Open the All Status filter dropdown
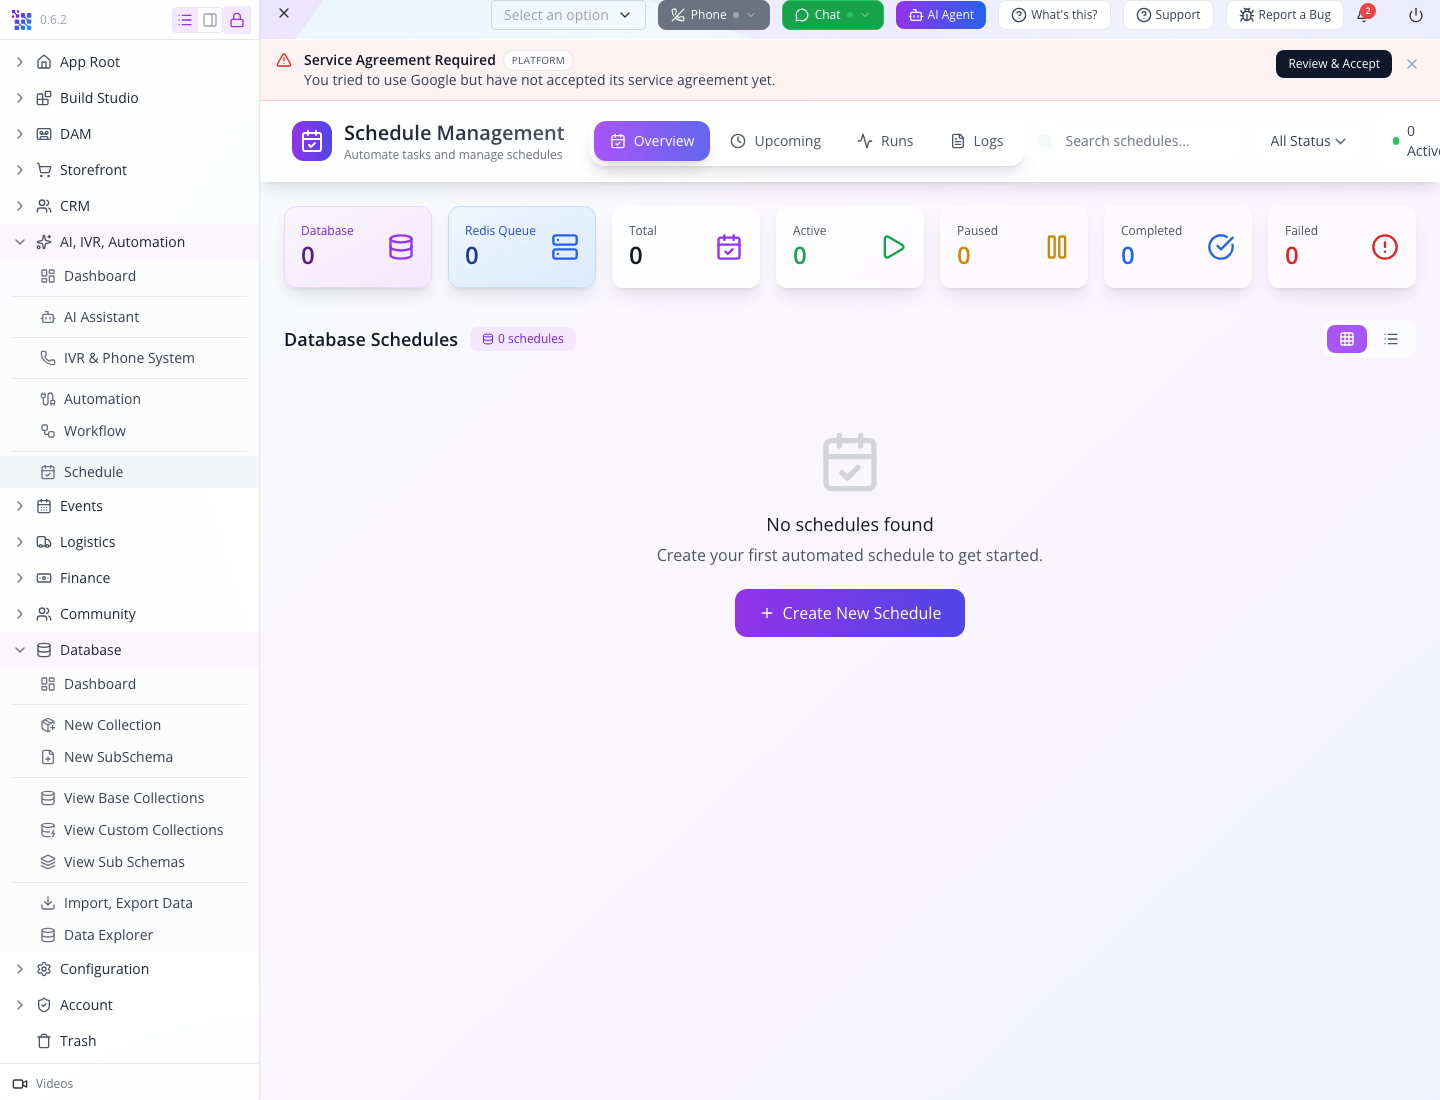1440x1100 pixels. point(1308,141)
